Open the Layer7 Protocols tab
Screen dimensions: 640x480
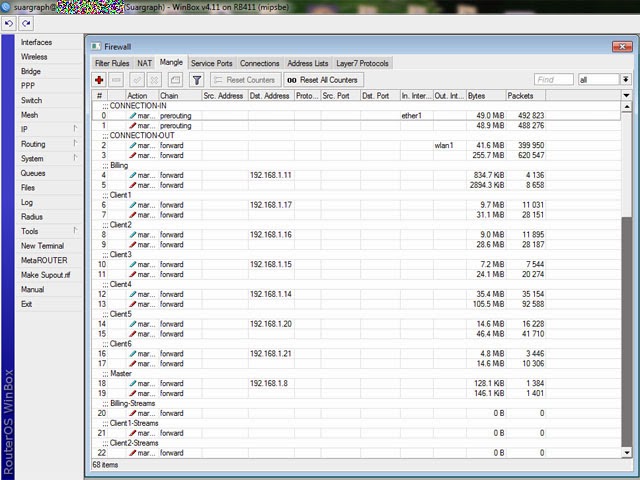[x=362, y=63]
